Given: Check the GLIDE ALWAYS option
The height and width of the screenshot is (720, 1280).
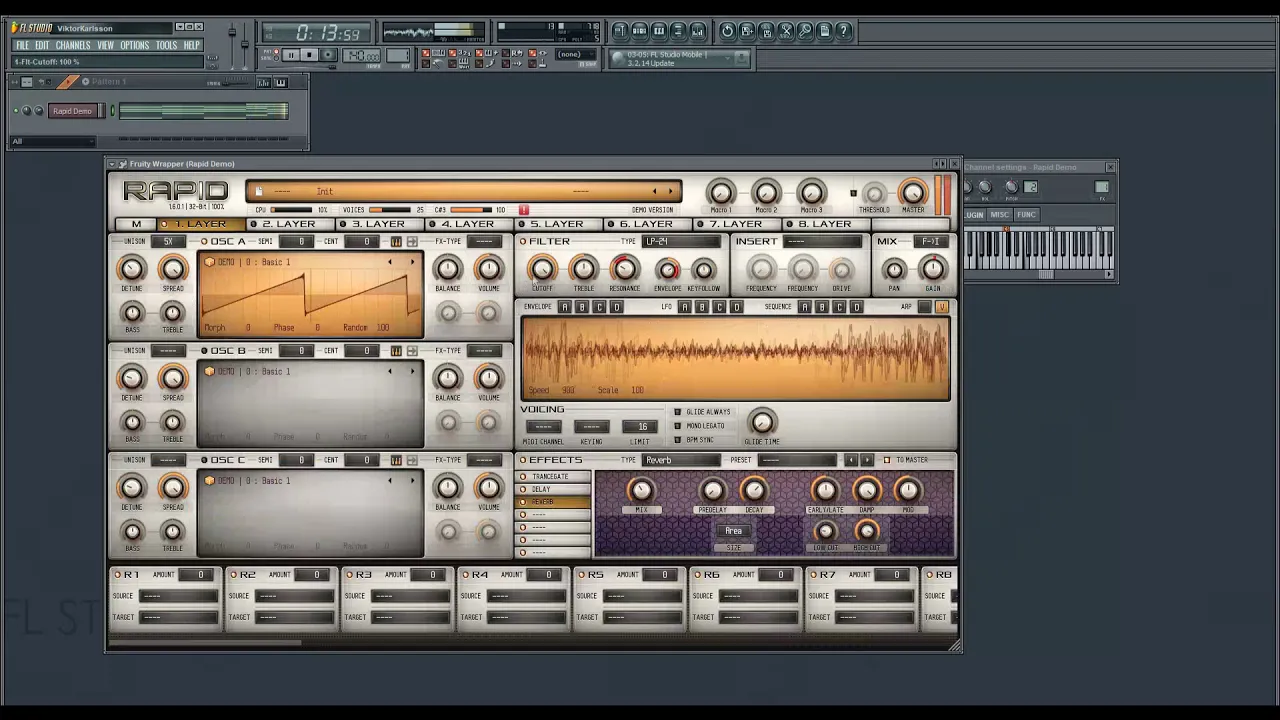Looking at the screenshot, I should point(677,412).
